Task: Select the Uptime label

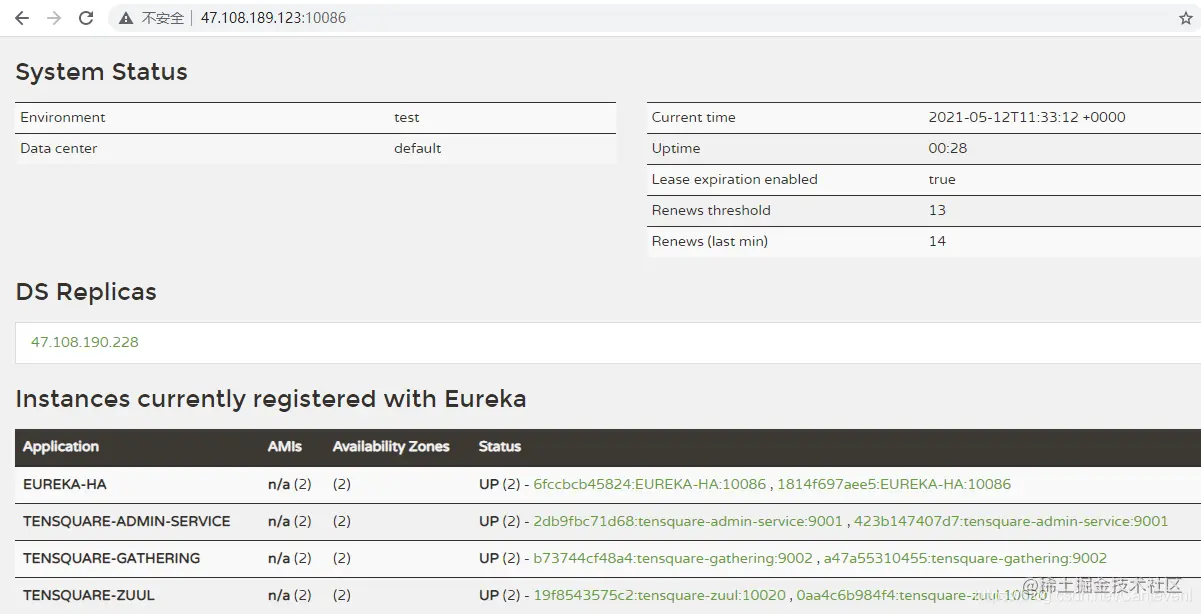Action: tap(676, 148)
